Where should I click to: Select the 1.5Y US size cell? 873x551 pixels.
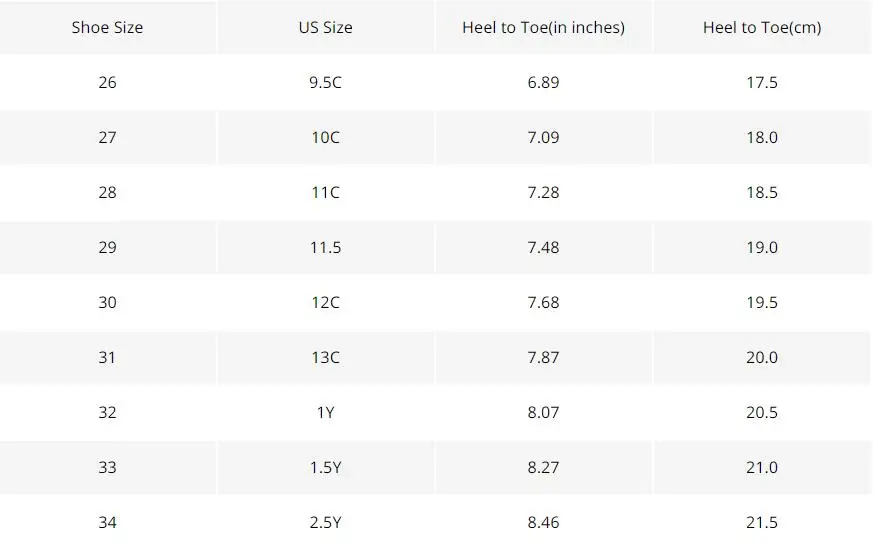coord(326,468)
